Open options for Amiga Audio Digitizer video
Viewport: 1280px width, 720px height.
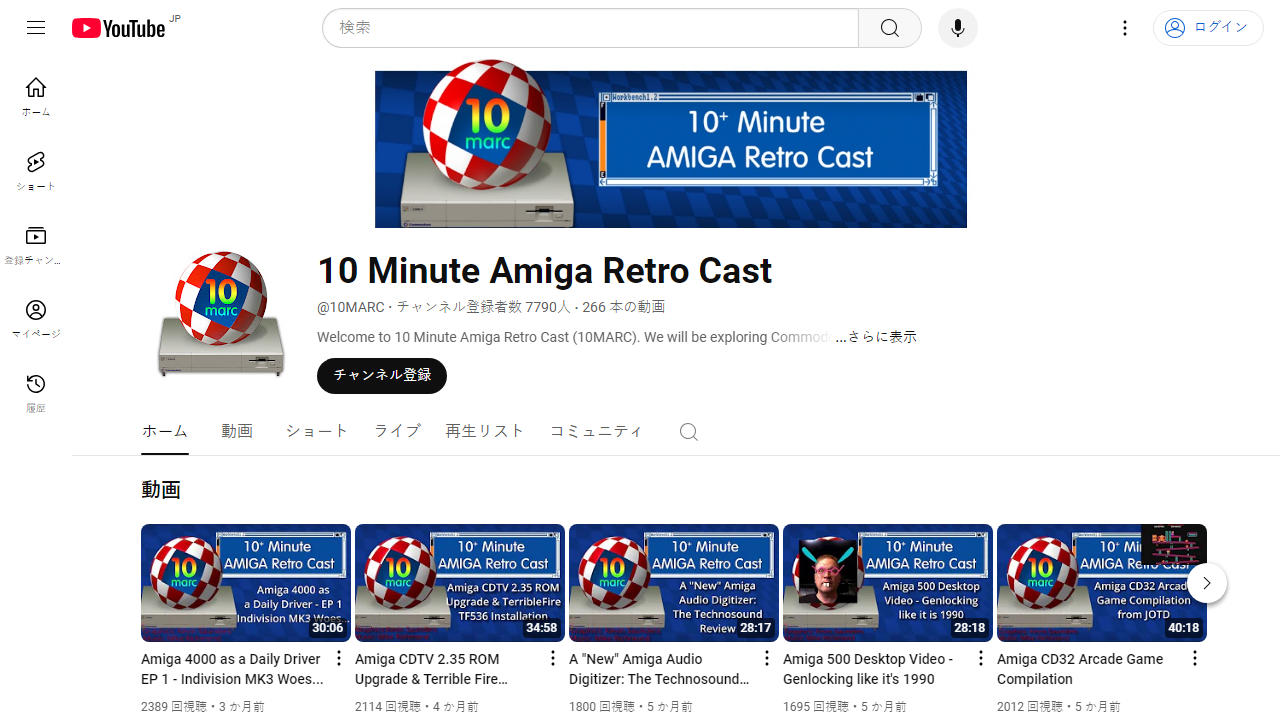767,658
